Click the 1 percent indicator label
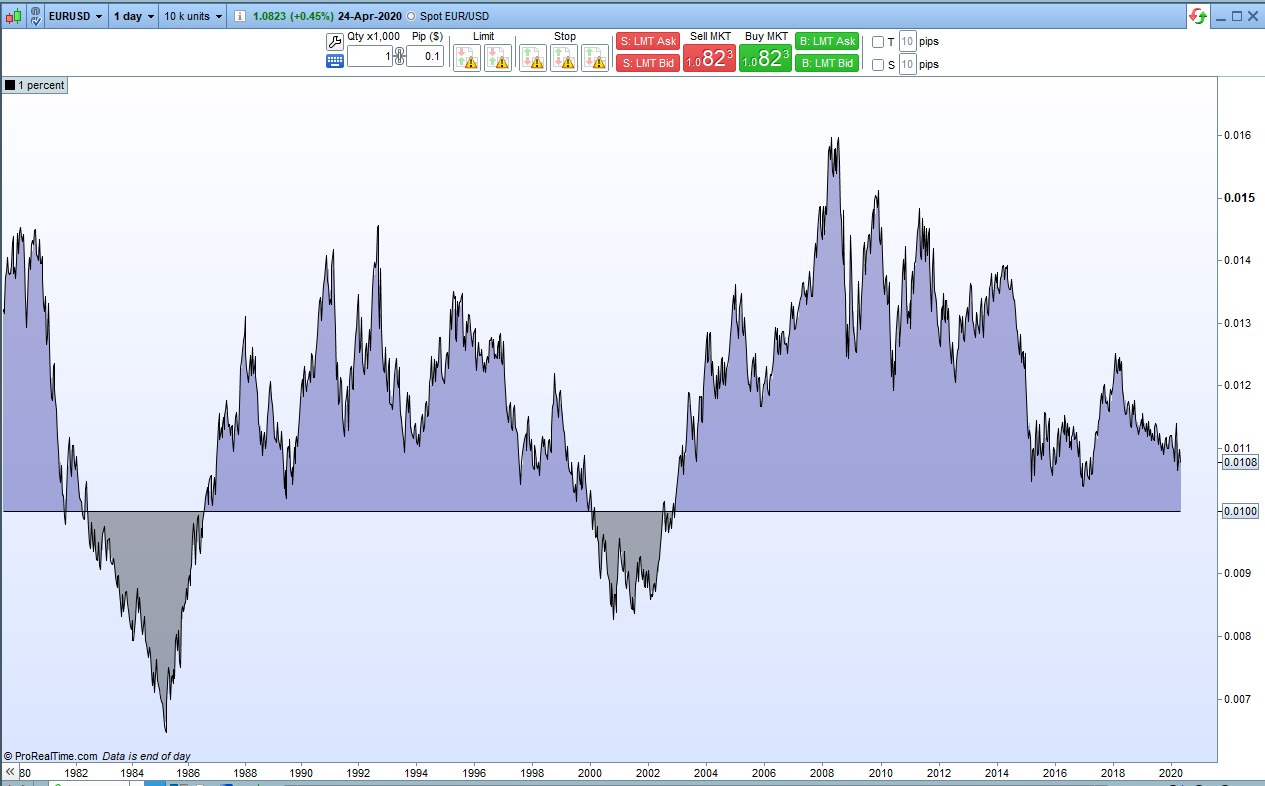 point(41,85)
